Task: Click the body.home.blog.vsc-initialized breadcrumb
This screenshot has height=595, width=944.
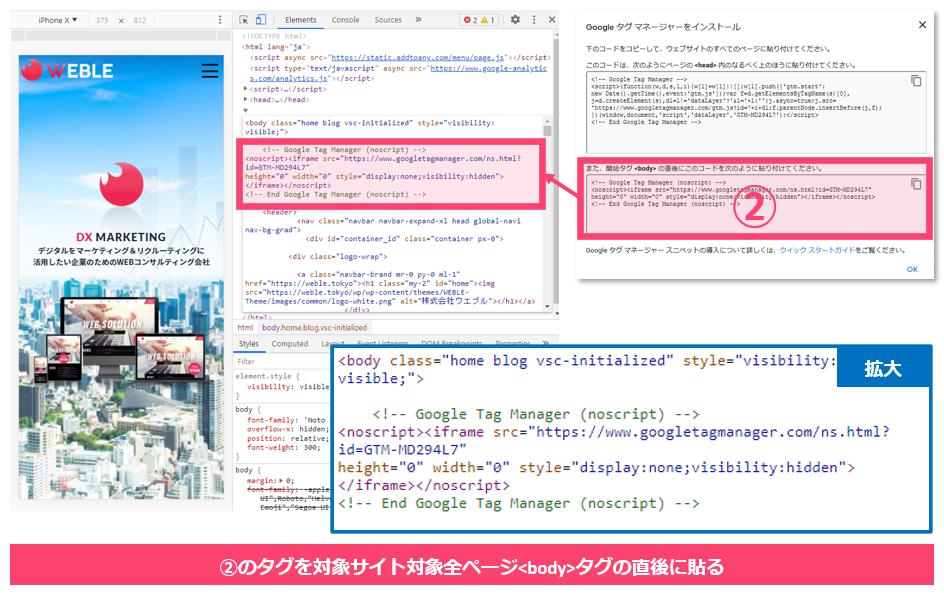Action: point(314,328)
